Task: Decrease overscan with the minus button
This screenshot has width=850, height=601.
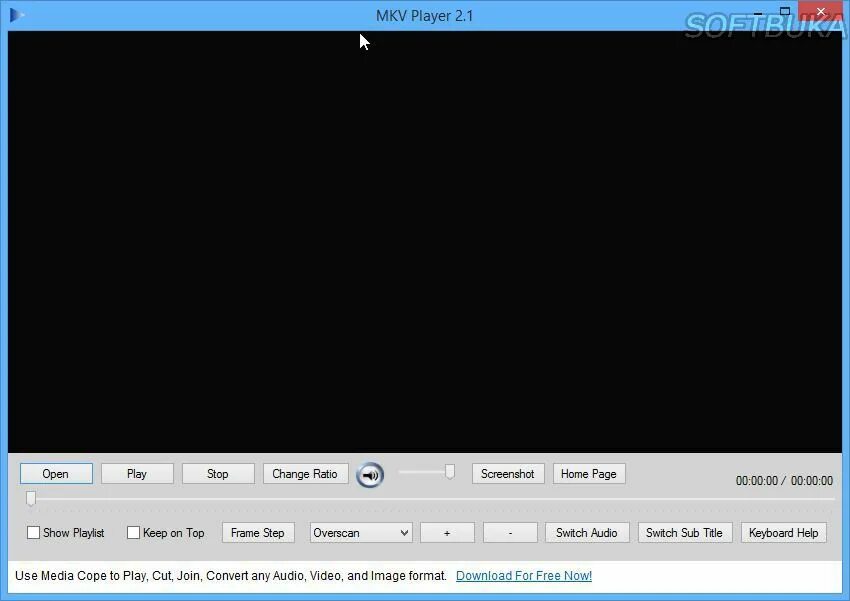Action: pyautogui.click(x=510, y=533)
